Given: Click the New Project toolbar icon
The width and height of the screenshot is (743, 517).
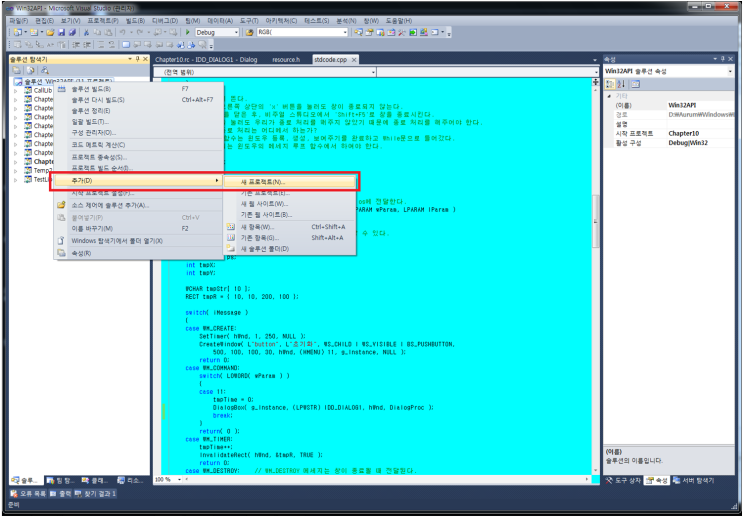Looking at the screenshot, I should click(x=18, y=32).
